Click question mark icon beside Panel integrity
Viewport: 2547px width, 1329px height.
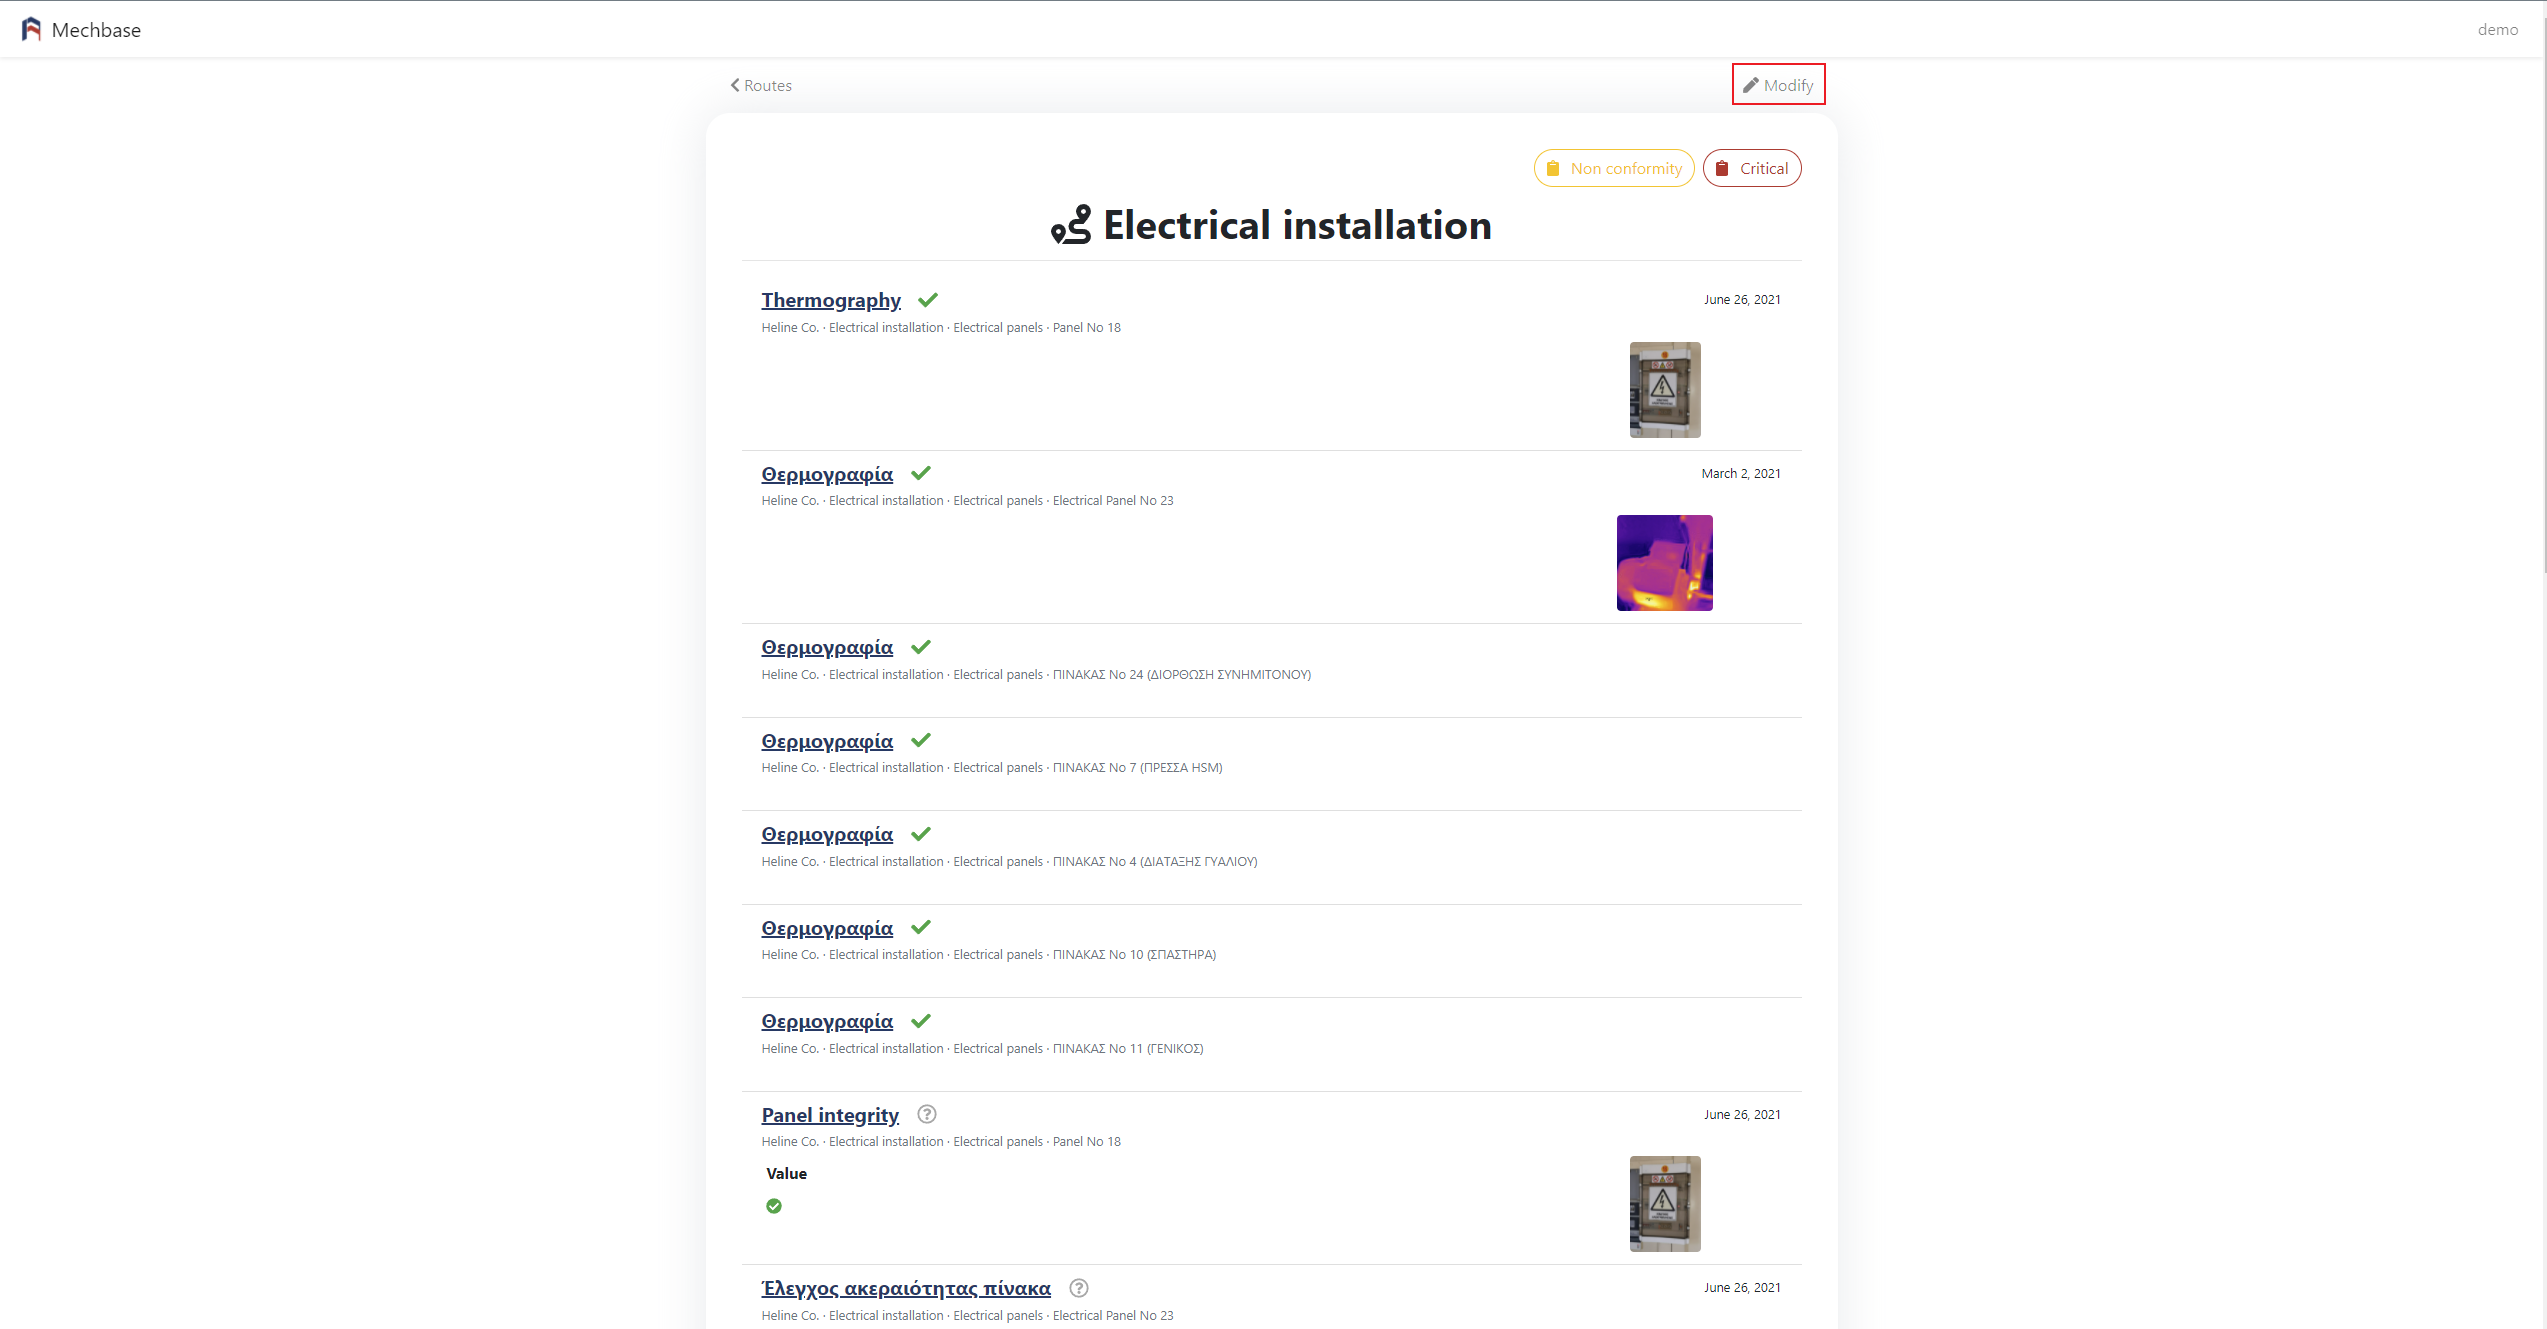tap(927, 1114)
